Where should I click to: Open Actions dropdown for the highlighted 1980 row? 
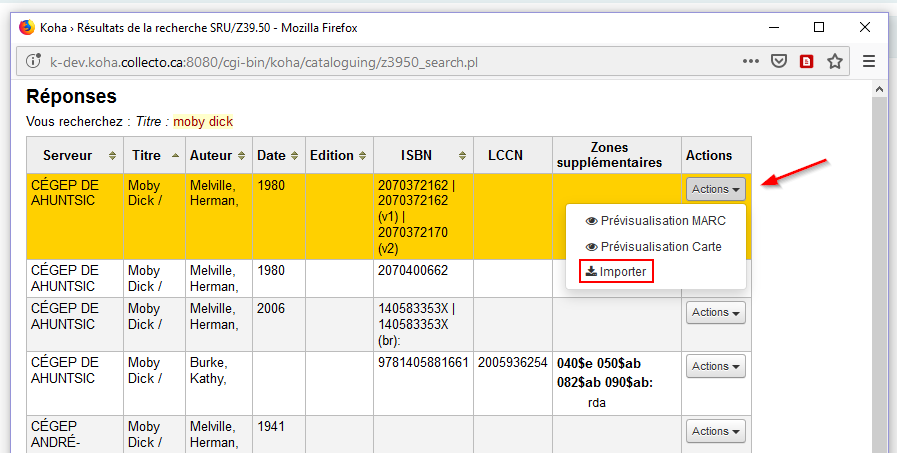point(716,189)
